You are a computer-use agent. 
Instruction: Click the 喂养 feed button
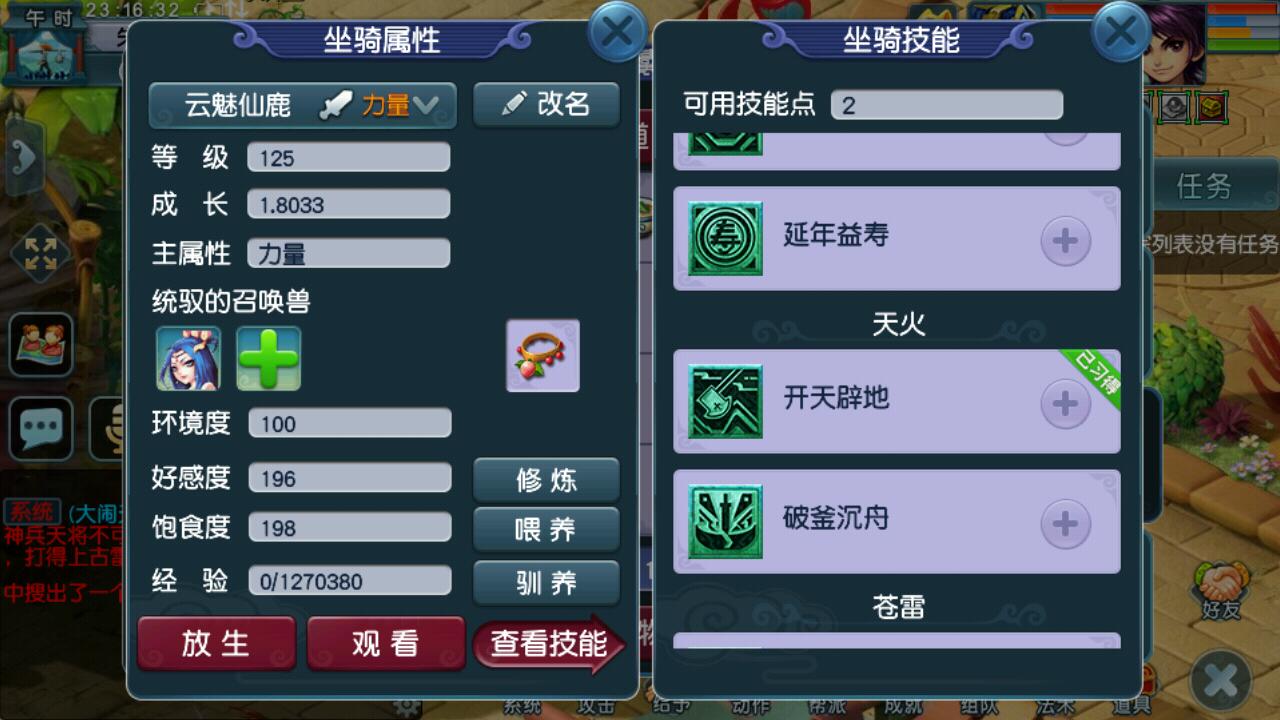(x=546, y=530)
